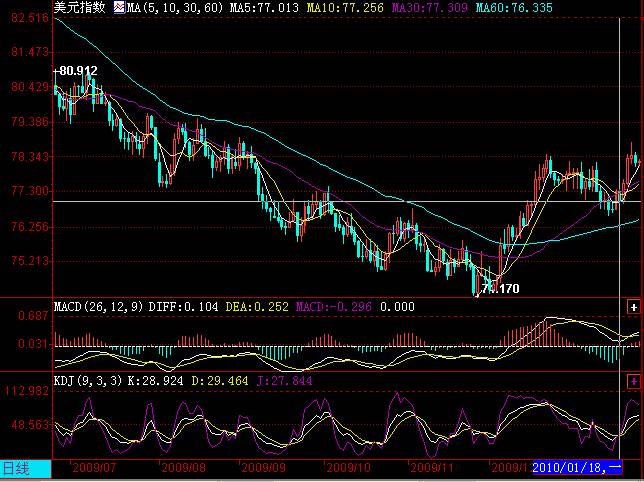Click the 2009/10 date on time axis
The image size is (644, 482).
(349, 468)
